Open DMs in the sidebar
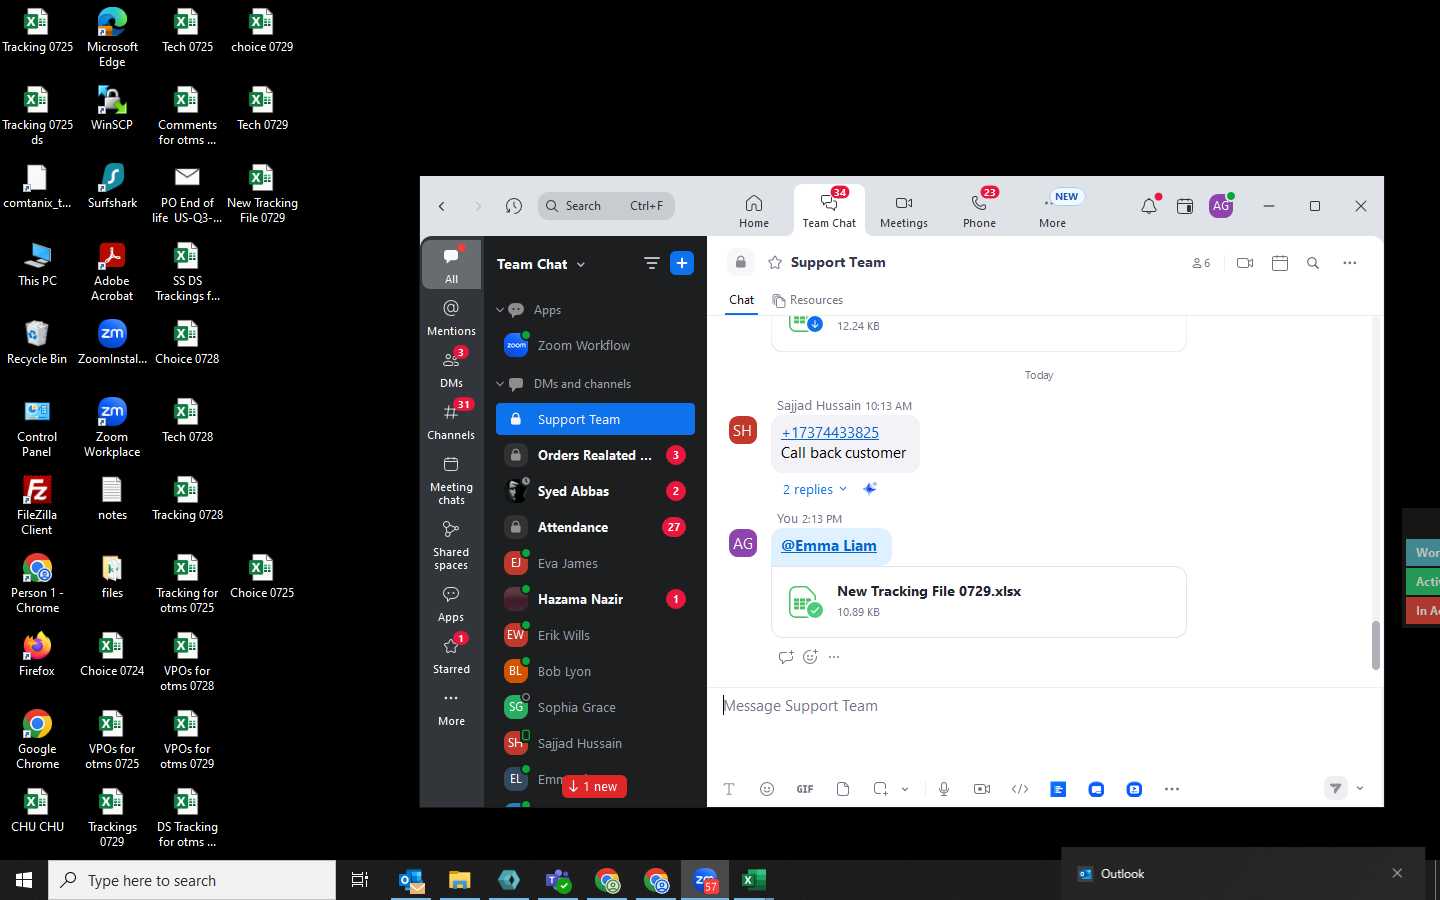 [451, 369]
